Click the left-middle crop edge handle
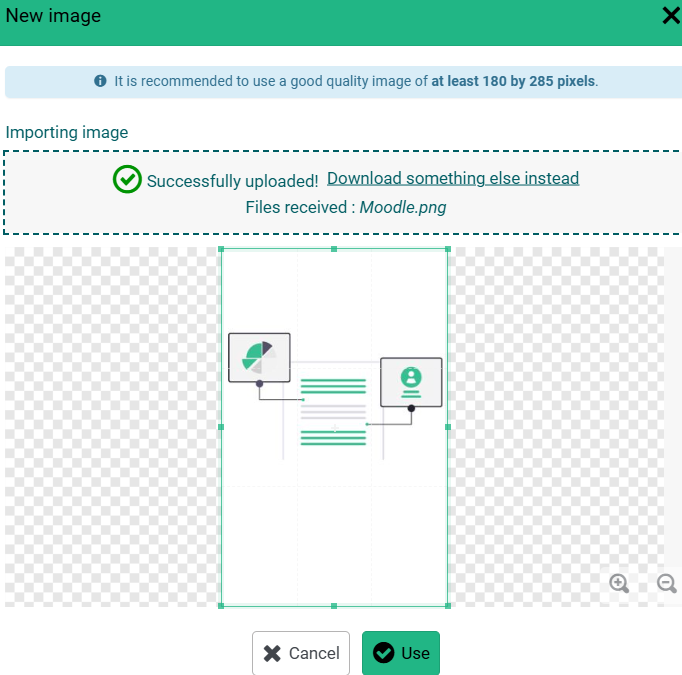Viewport: 682px width, 675px height. pos(221,427)
